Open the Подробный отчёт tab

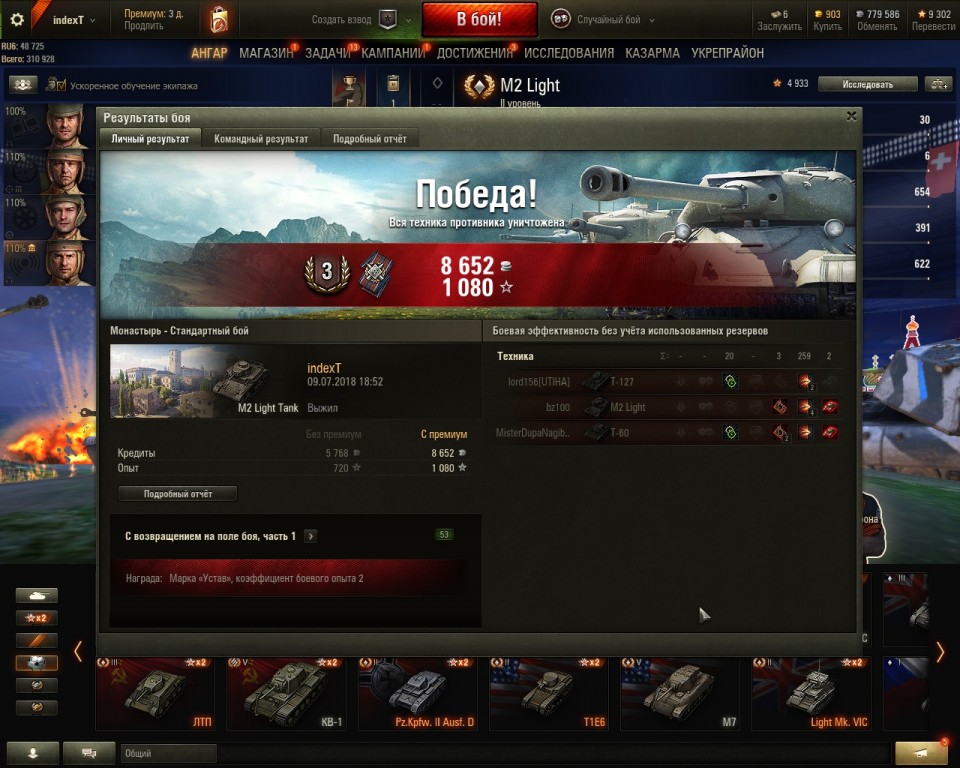tap(370, 139)
